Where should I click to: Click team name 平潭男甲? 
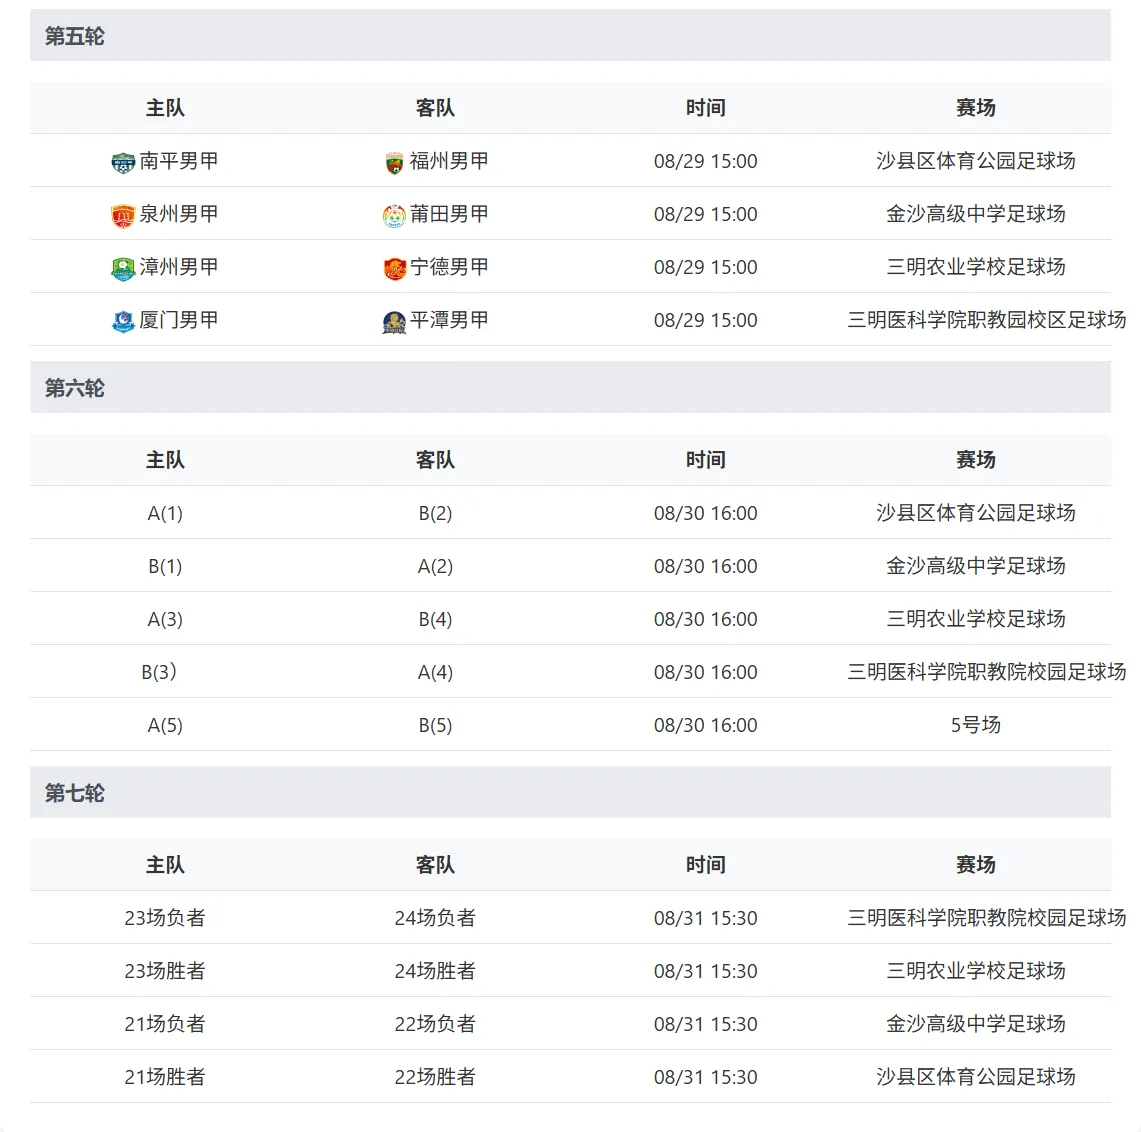coord(449,320)
